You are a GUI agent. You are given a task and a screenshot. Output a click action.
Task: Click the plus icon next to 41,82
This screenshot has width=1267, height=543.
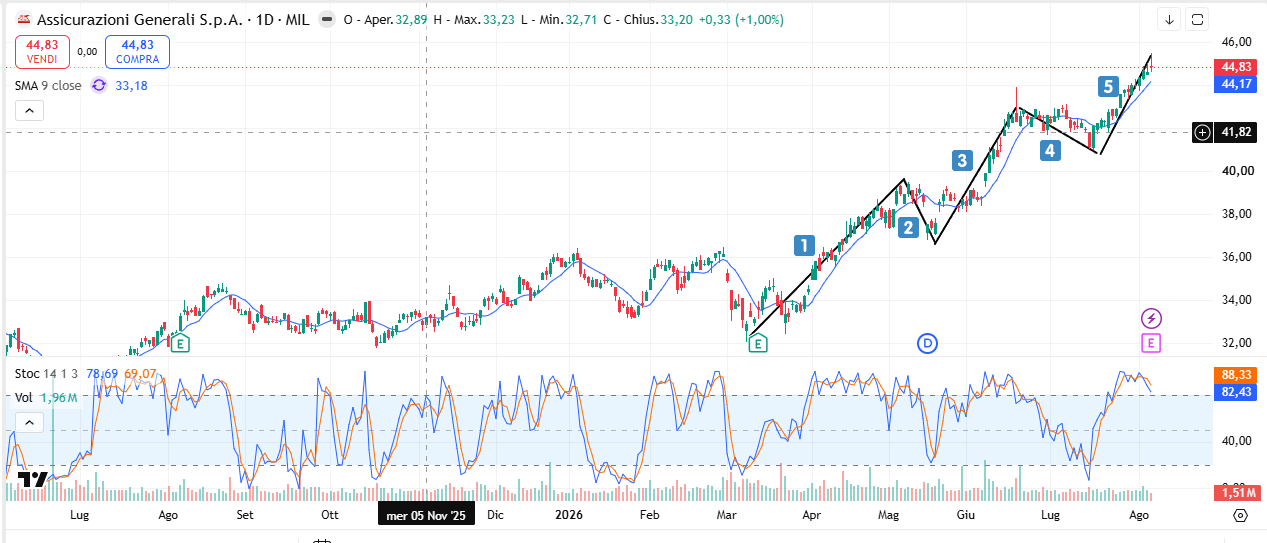pyautogui.click(x=1202, y=132)
